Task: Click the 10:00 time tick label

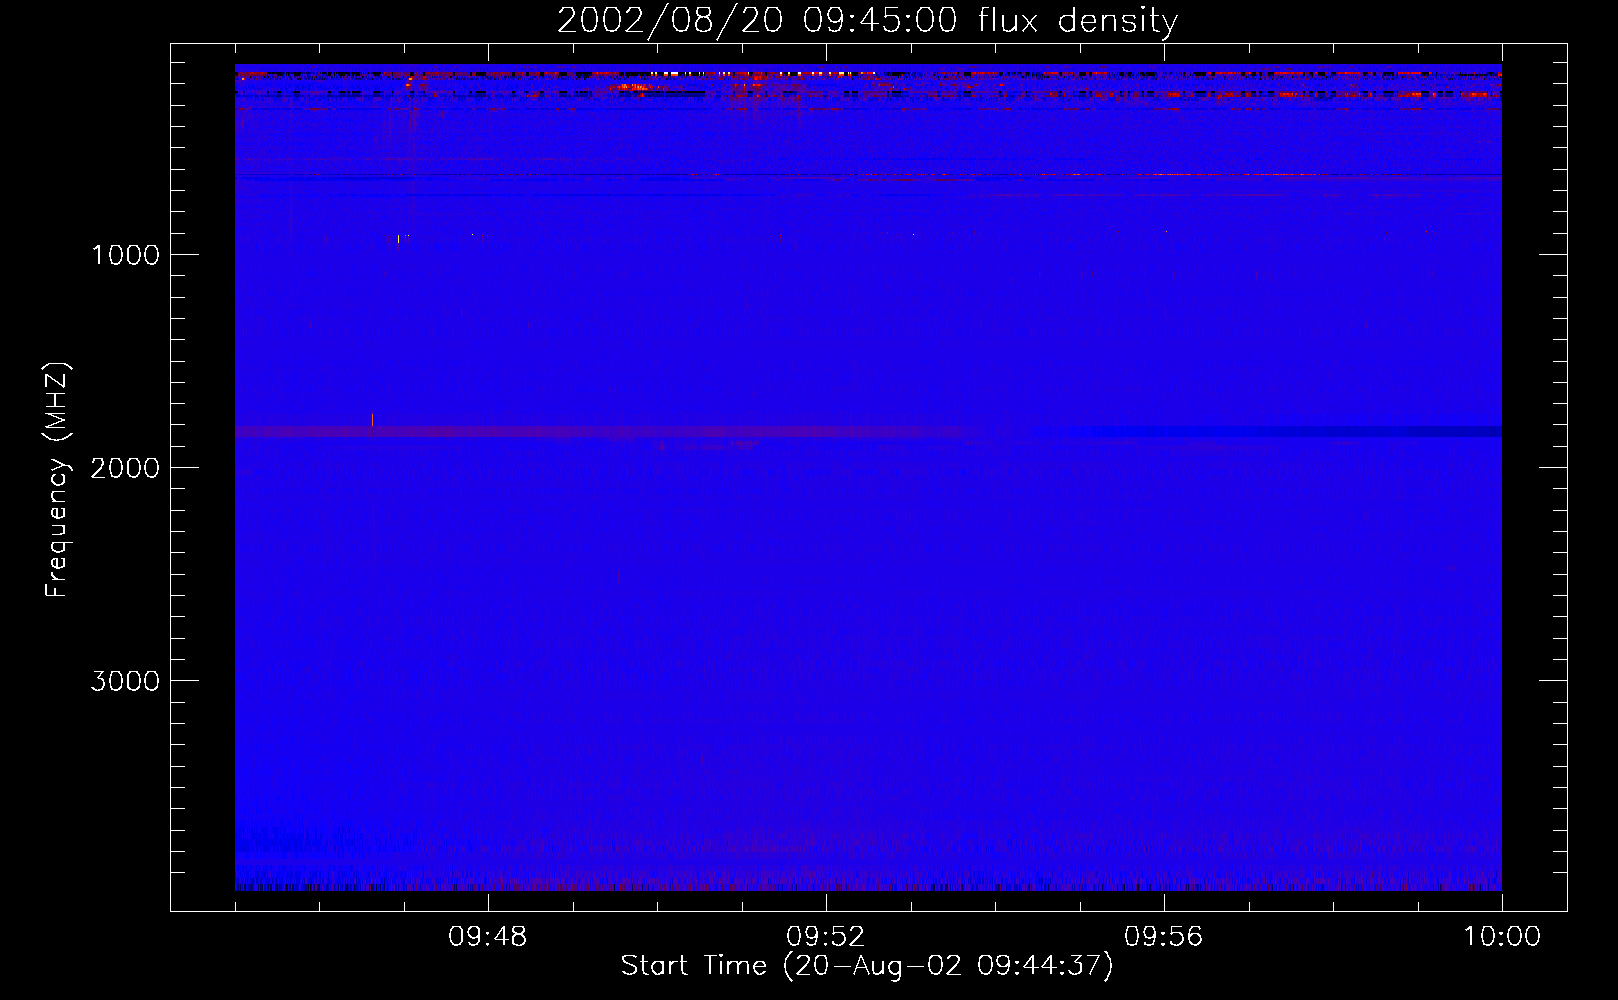Action: click(x=1502, y=937)
